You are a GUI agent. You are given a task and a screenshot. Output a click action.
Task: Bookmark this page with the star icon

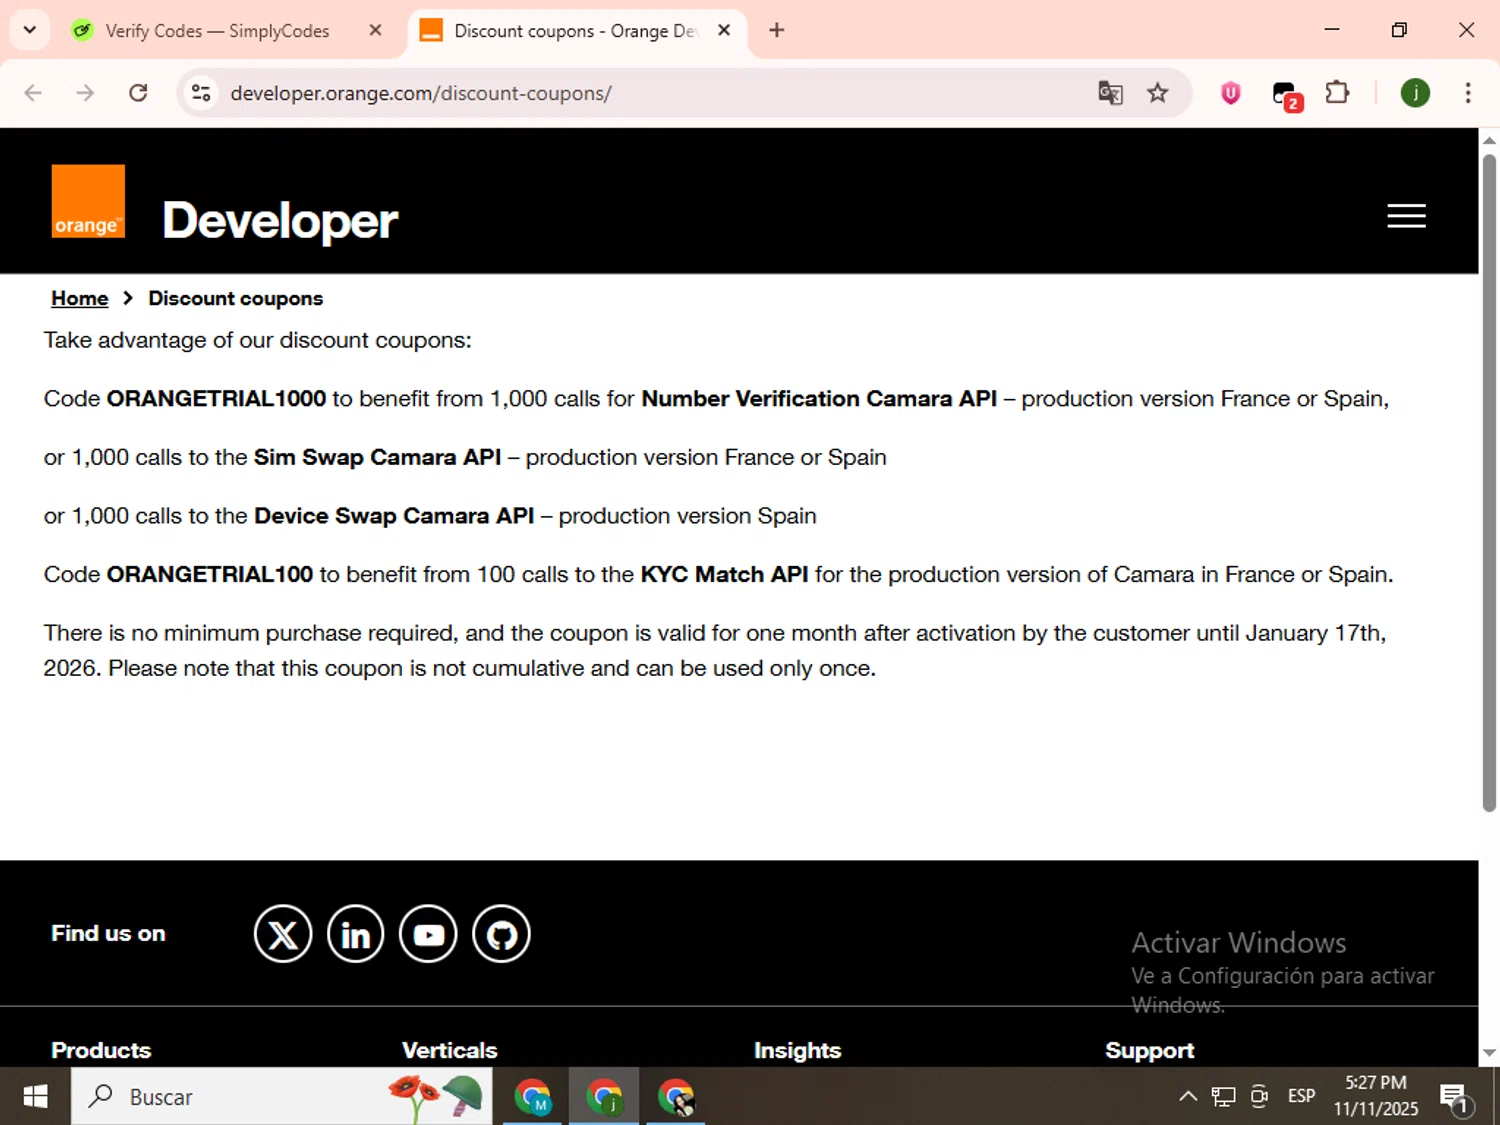(x=1157, y=93)
